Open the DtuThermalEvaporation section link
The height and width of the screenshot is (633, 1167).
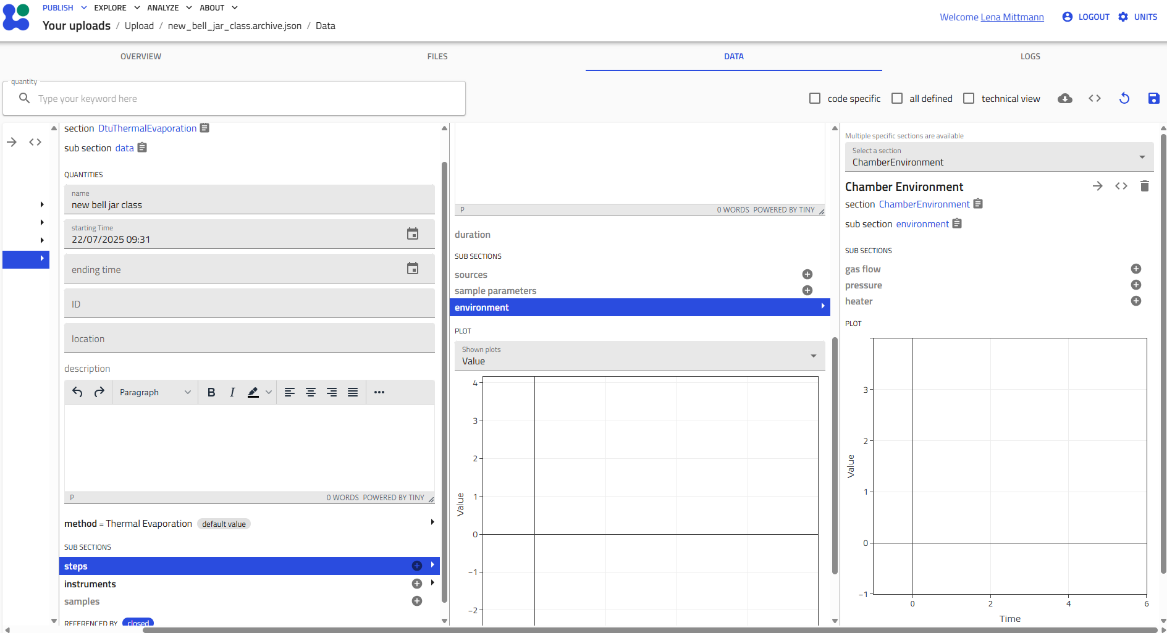pyautogui.click(x=147, y=129)
